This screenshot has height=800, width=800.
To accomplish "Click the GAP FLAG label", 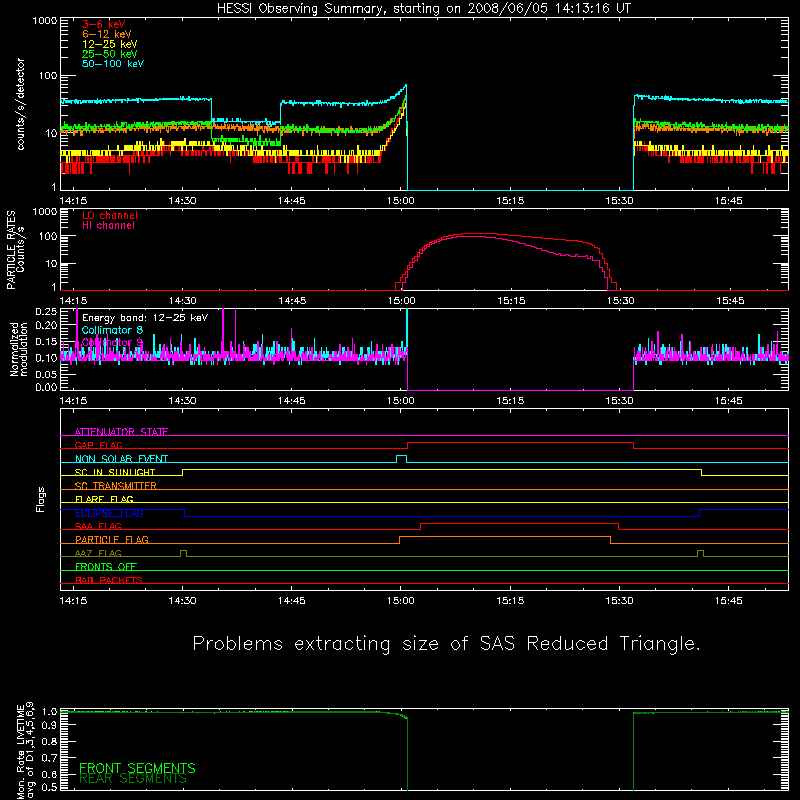I will pyautogui.click(x=98, y=445).
